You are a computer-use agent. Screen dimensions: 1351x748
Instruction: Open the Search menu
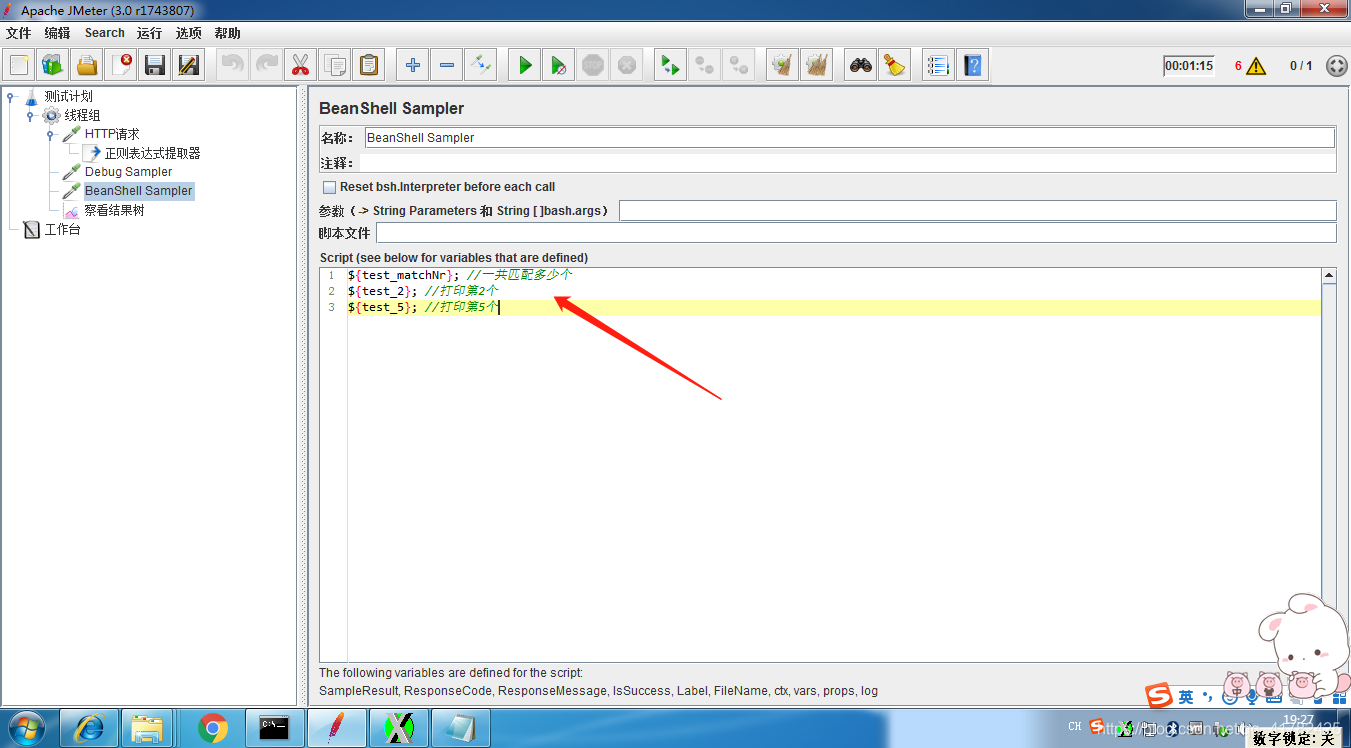(104, 33)
